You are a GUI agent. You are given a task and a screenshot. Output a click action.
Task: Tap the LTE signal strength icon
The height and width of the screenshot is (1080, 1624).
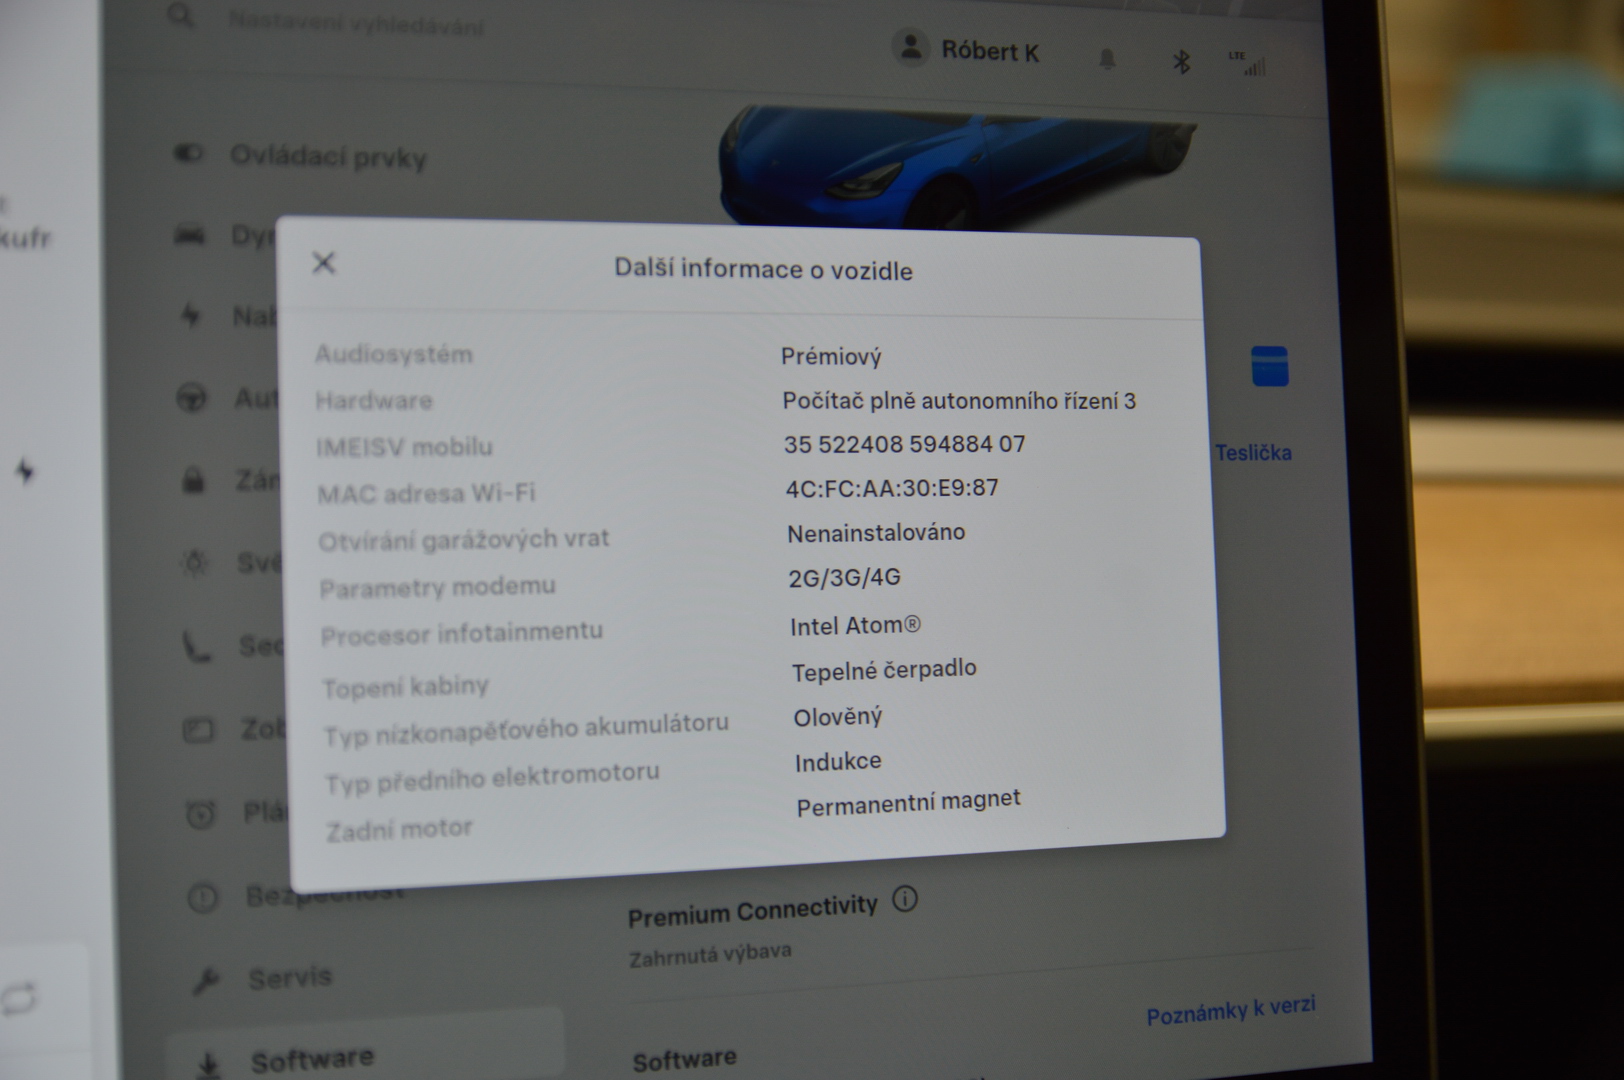click(1248, 64)
